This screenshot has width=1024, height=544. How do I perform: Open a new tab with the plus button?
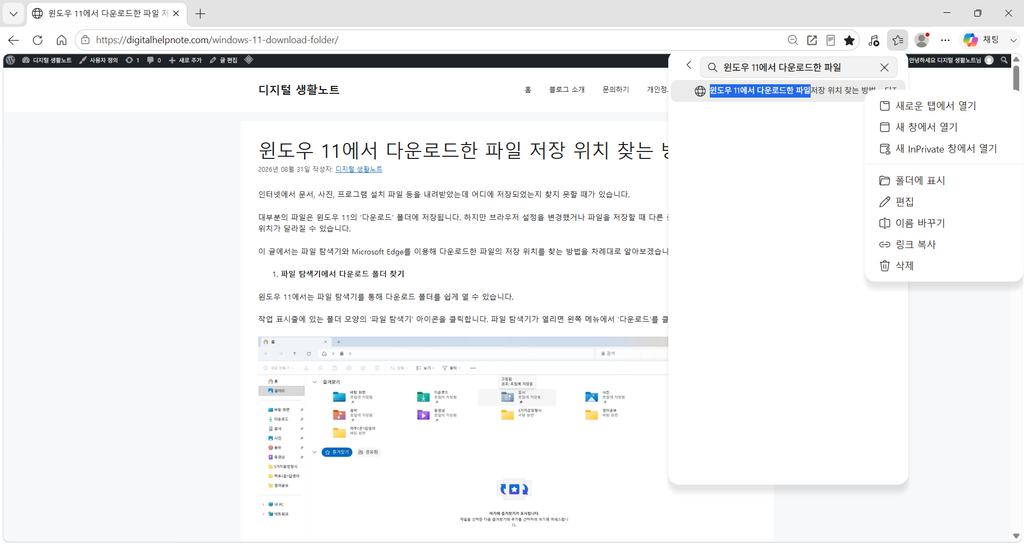coord(200,13)
